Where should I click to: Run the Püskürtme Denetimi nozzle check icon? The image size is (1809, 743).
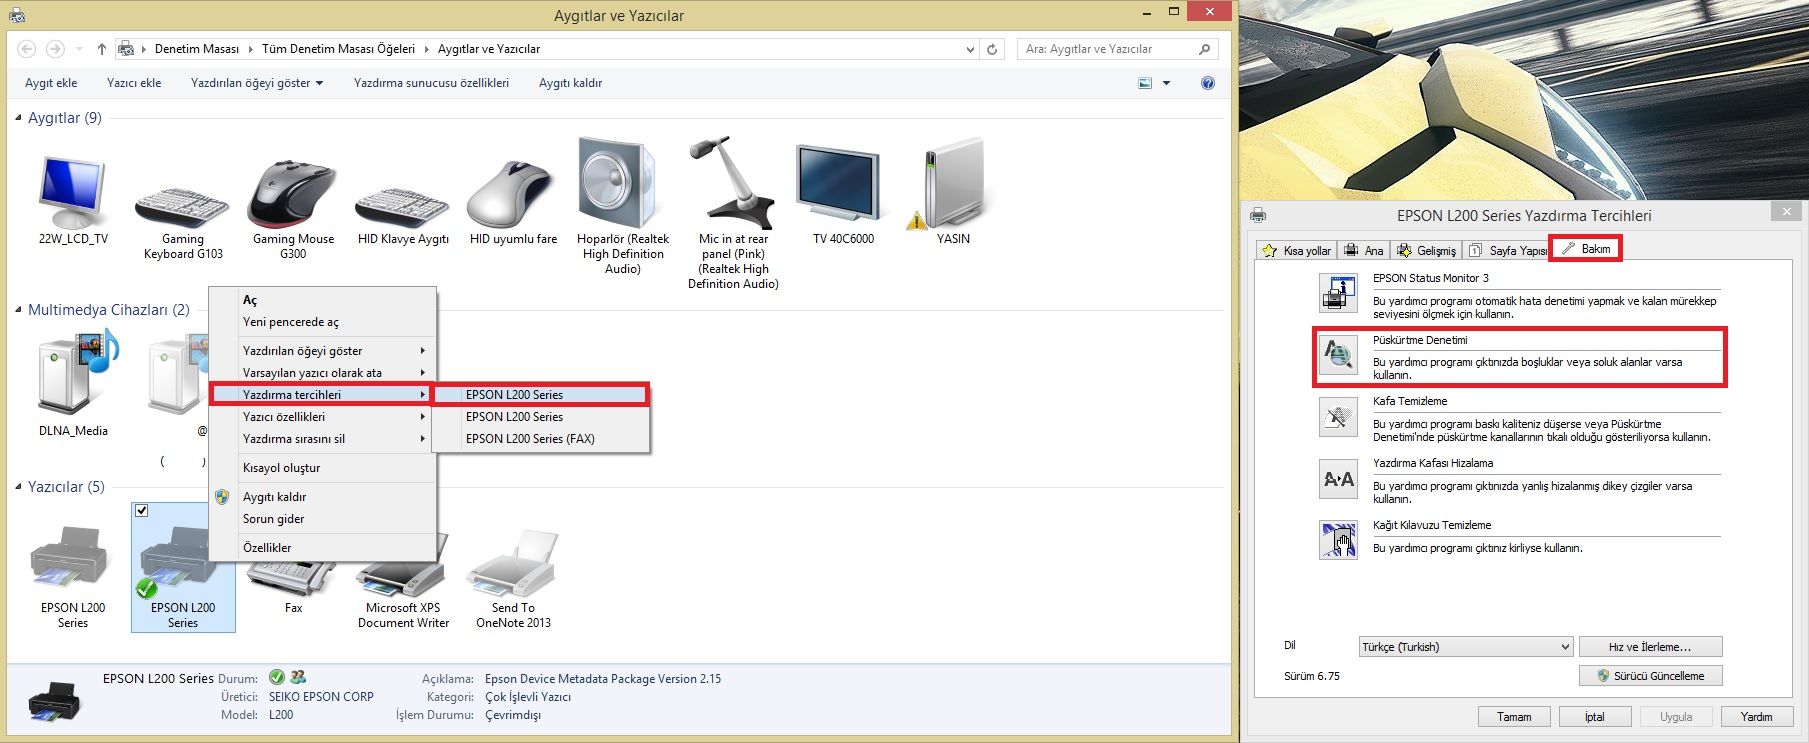(1338, 355)
